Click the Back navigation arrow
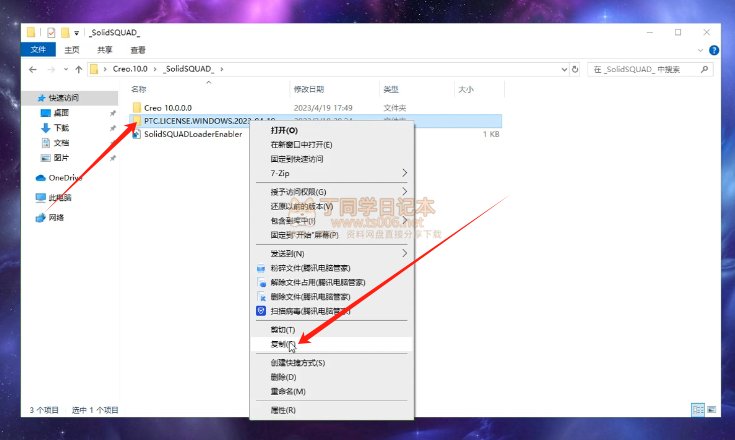The height and width of the screenshot is (440, 735). (x=32, y=69)
